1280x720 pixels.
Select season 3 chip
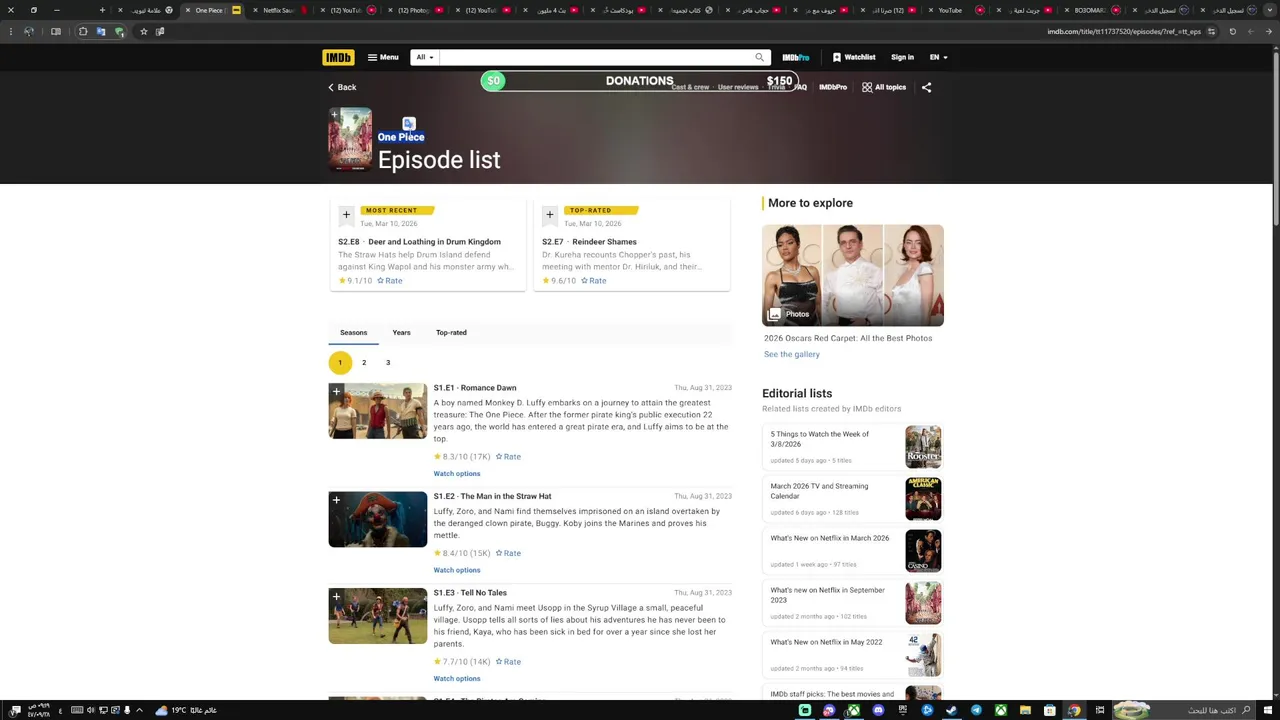pyautogui.click(x=388, y=363)
